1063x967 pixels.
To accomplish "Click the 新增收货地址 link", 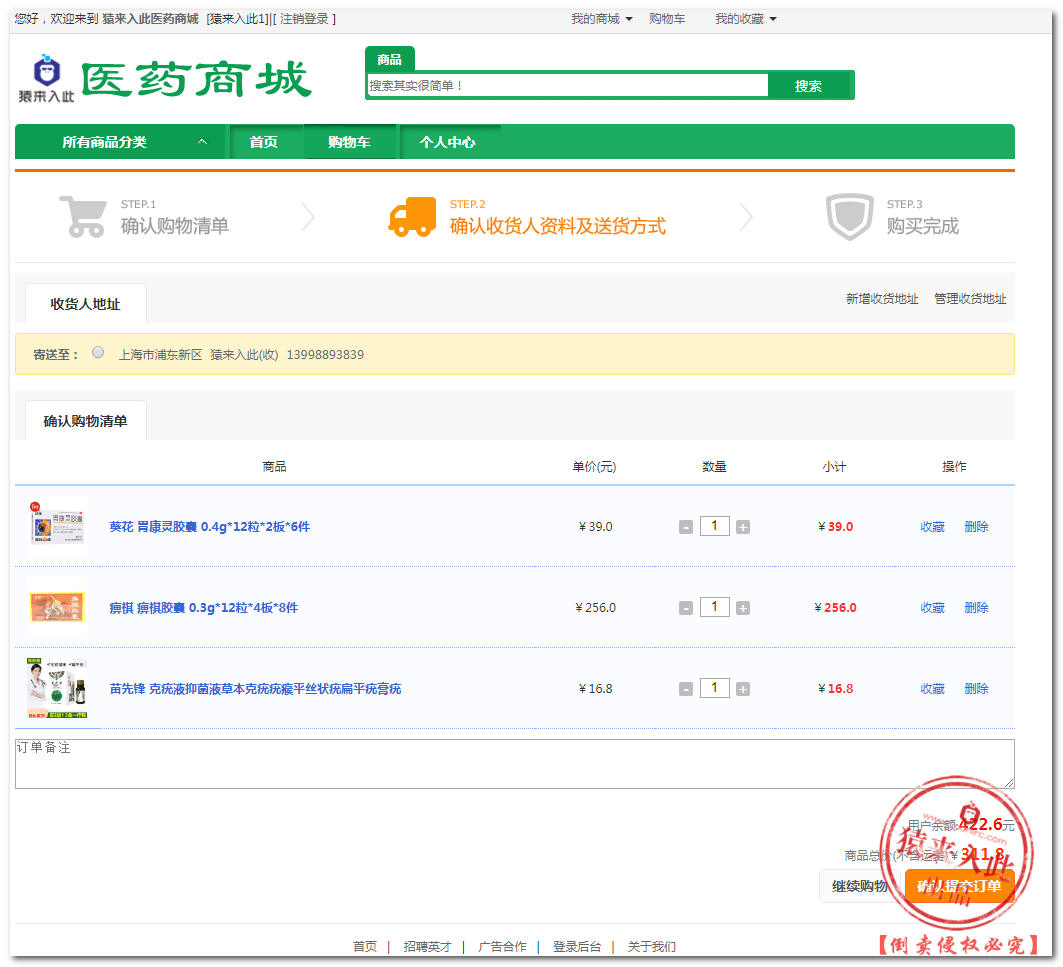I will (881, 299).
